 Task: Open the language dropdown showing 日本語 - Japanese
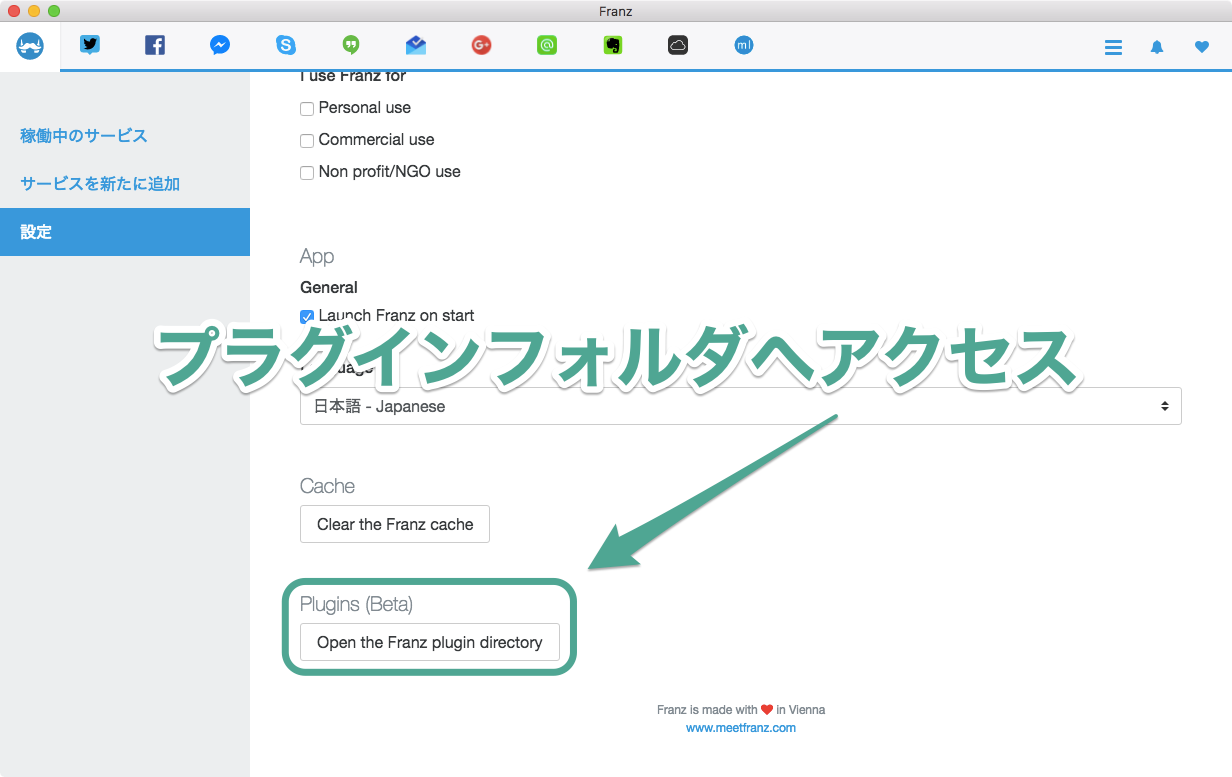tap(741, 406)
